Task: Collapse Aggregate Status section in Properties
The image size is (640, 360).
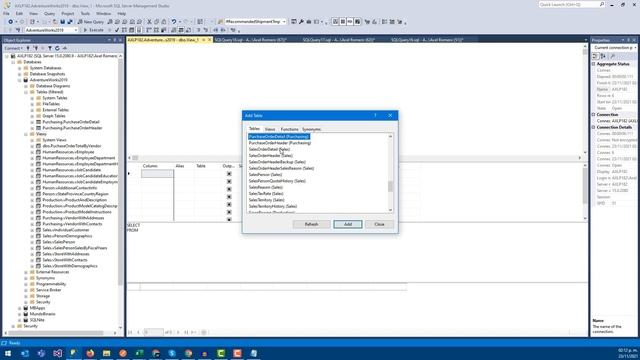Action: pos(594,64)
